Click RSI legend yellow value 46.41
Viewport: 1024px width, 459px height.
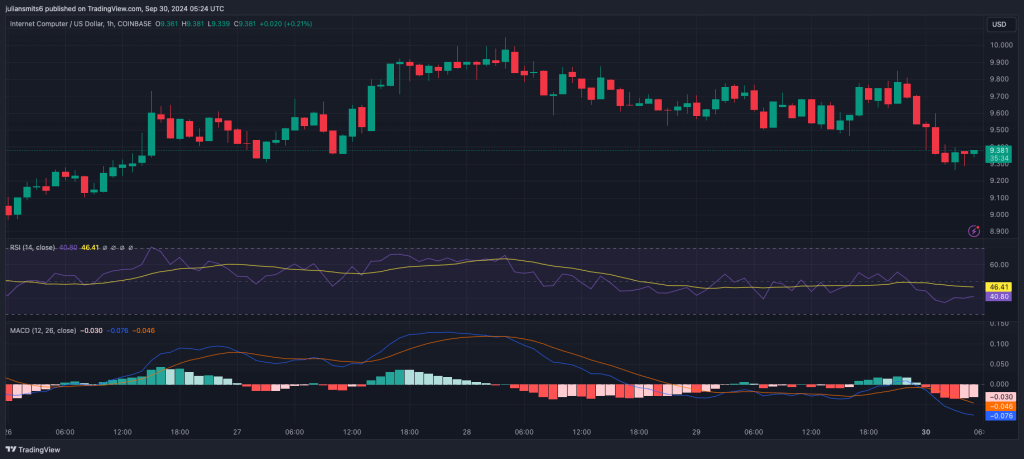tap(90, 247)
